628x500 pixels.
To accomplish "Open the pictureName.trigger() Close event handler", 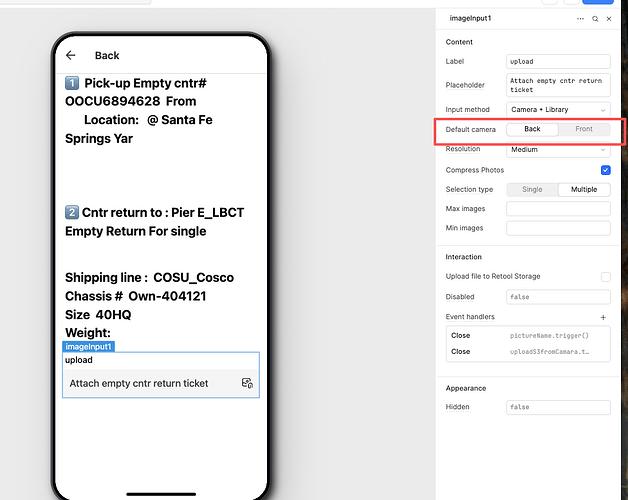I will coord(528,336).
